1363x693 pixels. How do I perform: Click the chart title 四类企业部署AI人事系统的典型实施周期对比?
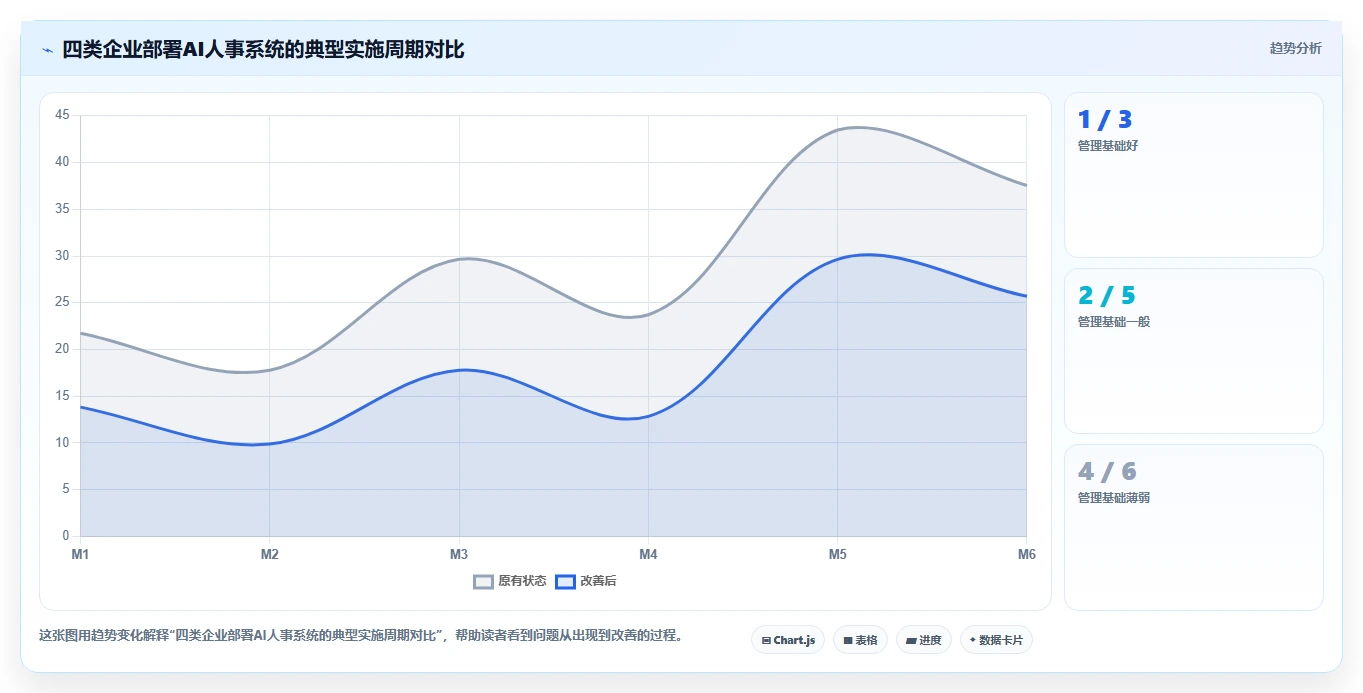(263, 49)
